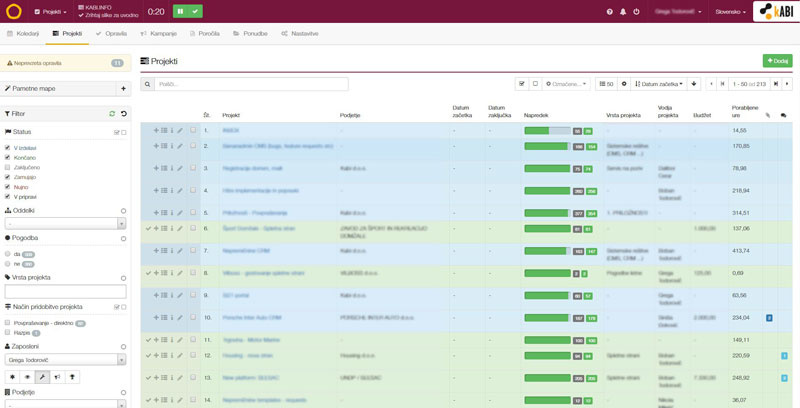Image resolution: width=800 pixels, height=408 pixels.
Task: Click the list settings gear icon
Action: point(624,84)
